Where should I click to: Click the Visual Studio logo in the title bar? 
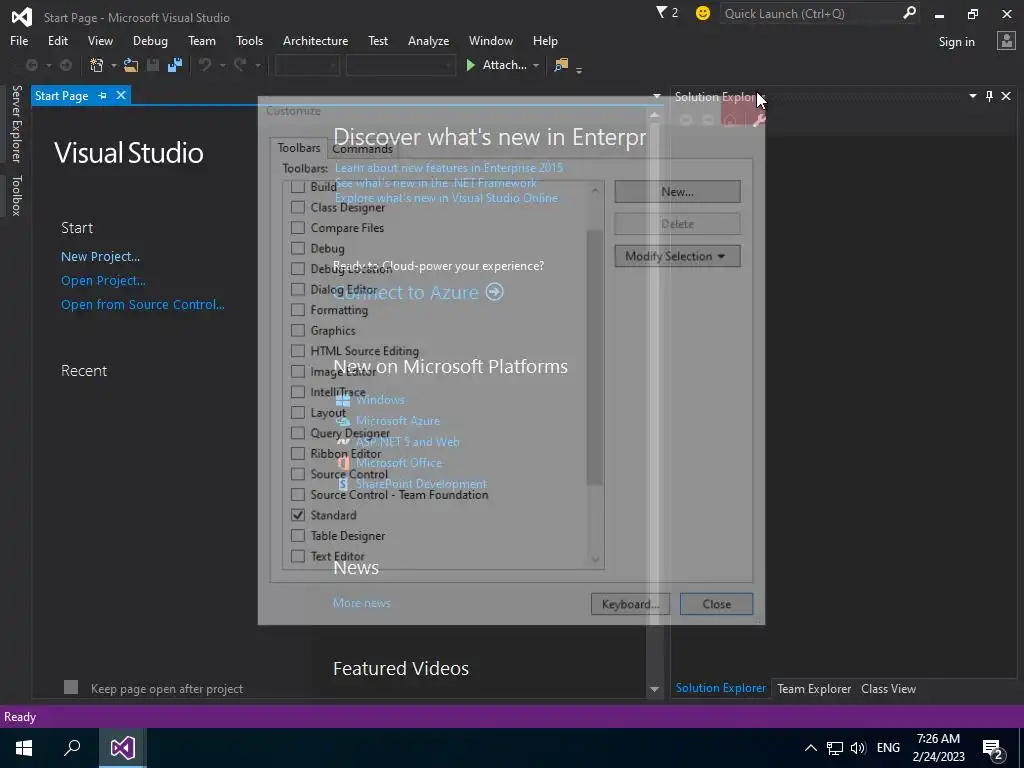click(22, 16)
